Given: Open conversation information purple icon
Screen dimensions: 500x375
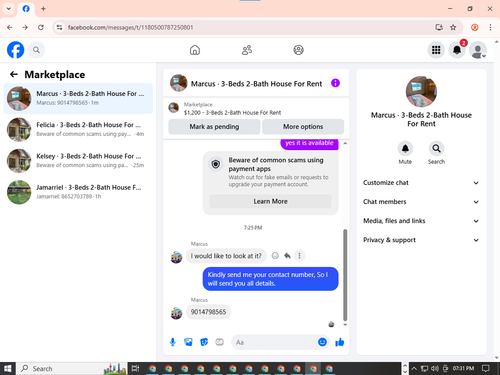Looking at the screenshot, I should click(x=335, y=83).
